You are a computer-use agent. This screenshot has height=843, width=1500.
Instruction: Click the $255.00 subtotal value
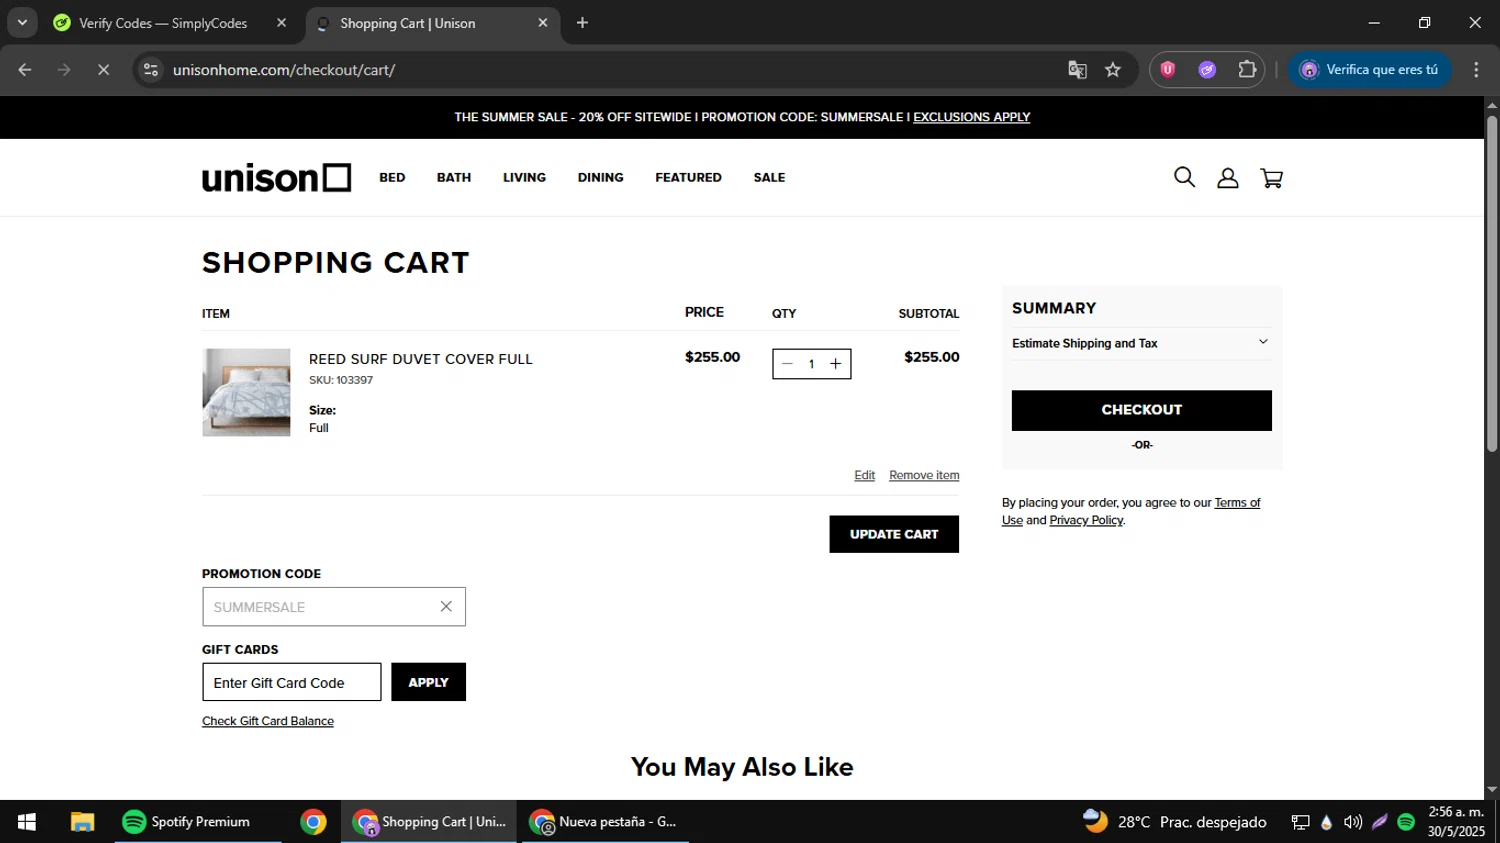[931, 357]
